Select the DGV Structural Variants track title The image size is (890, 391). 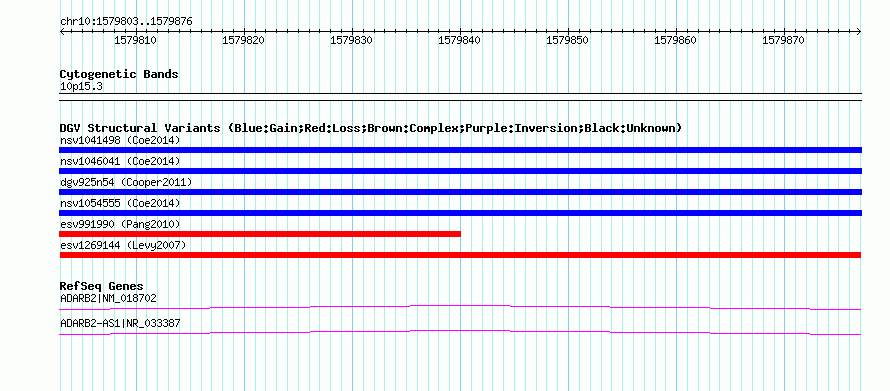[371, 128]
